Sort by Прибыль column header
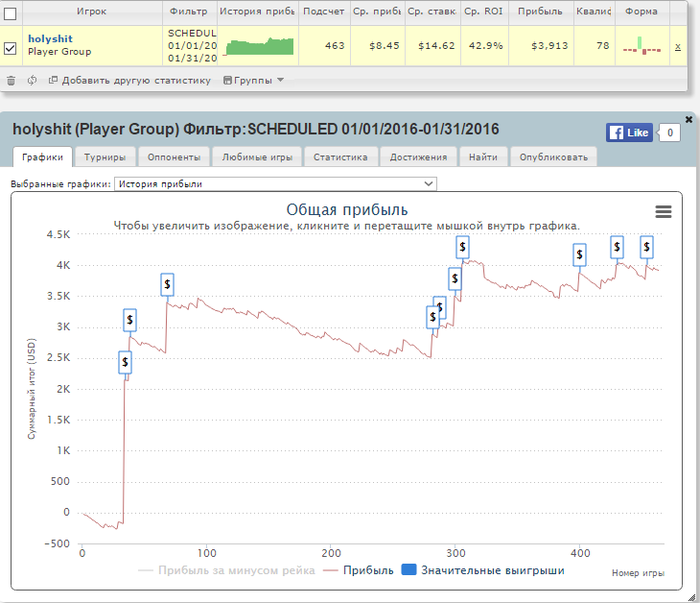 point(540,12)
